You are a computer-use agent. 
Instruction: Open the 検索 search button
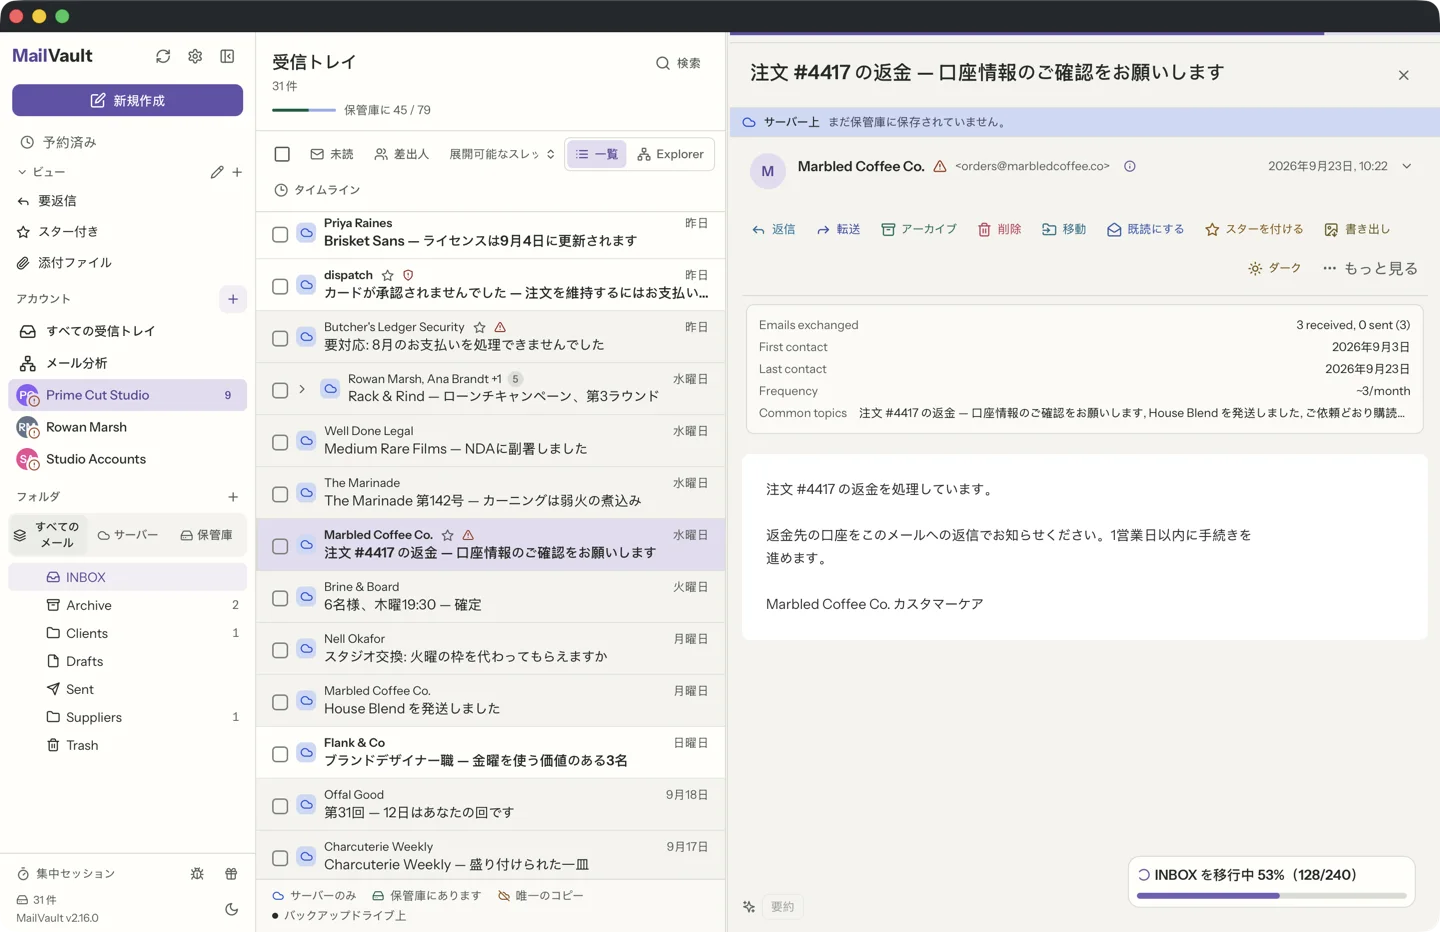[x=678, y=63]
